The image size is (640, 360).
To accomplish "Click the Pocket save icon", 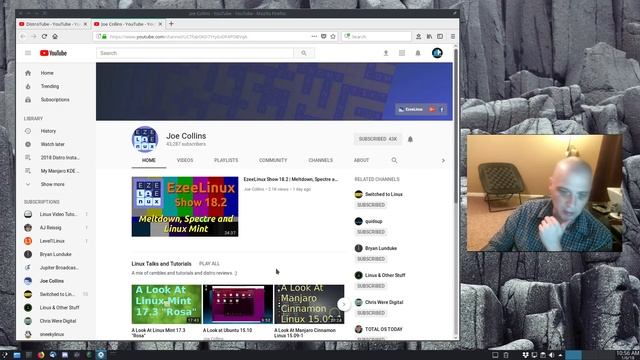I will pos(324,36).
